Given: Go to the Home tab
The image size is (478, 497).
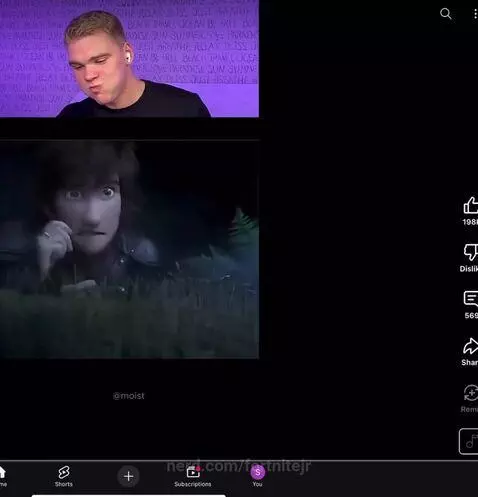Looking at the screenshot, I should 2,476.
